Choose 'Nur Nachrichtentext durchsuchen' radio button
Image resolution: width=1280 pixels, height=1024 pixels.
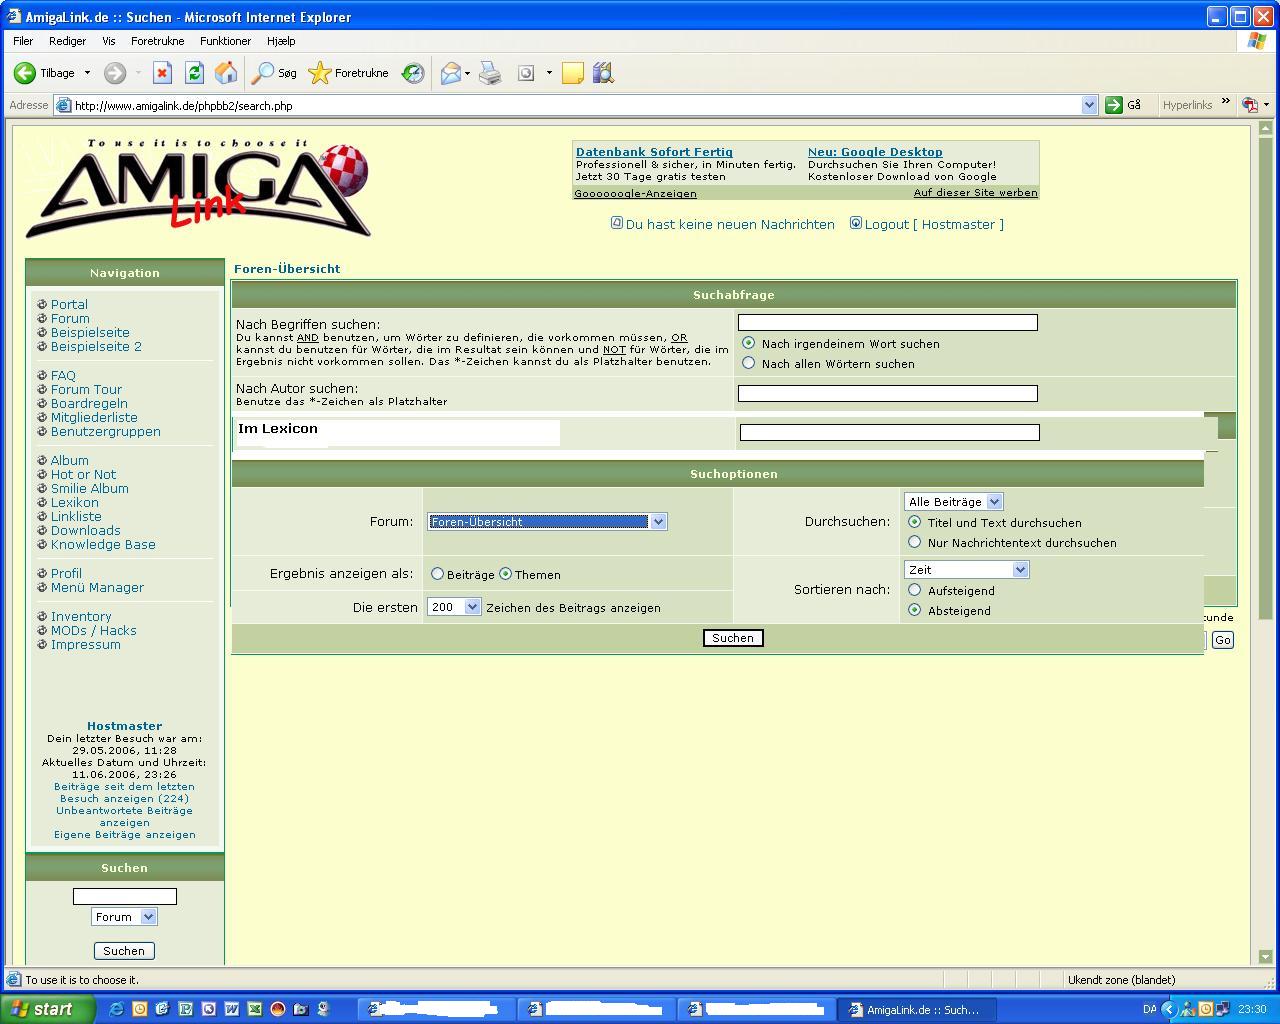(914, 542)
